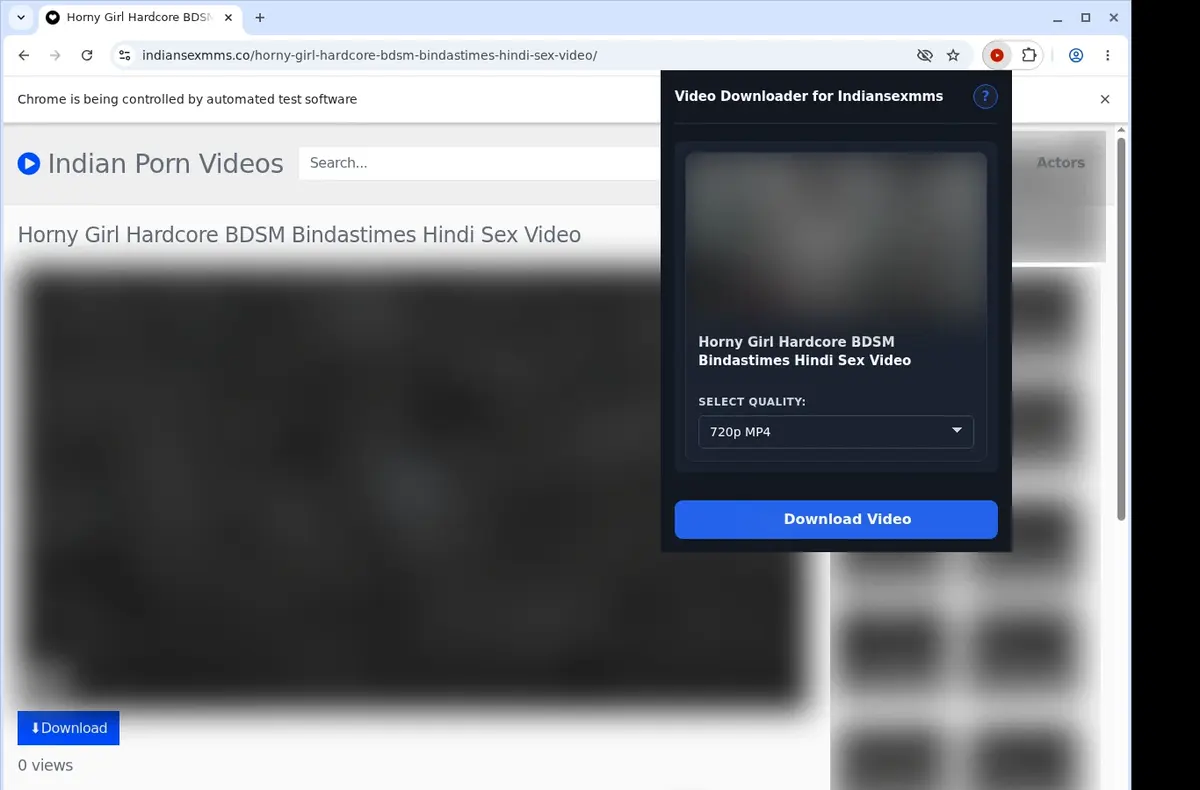
Task: Click the video thumbnail preview in popup
Action: 836,236
